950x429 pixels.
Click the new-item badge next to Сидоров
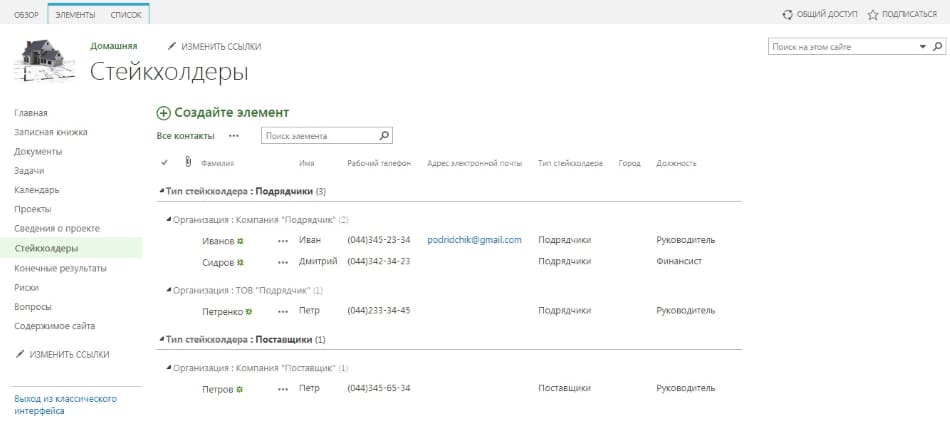pyautogui.click(x=240, y=262)
